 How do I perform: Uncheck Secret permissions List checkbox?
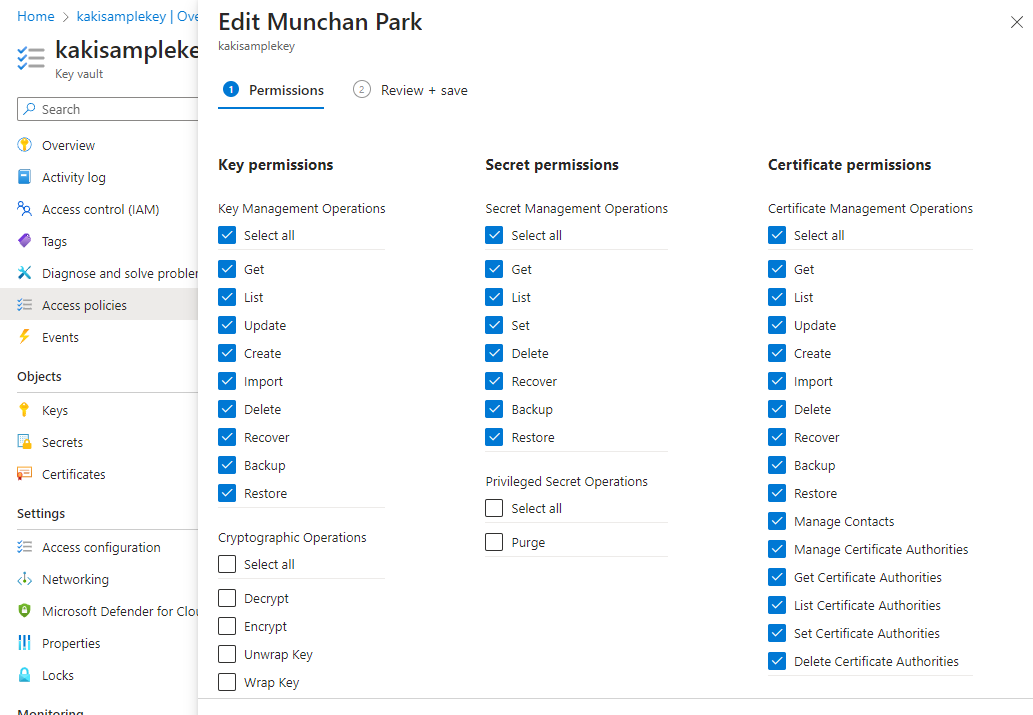click(494, 297)
